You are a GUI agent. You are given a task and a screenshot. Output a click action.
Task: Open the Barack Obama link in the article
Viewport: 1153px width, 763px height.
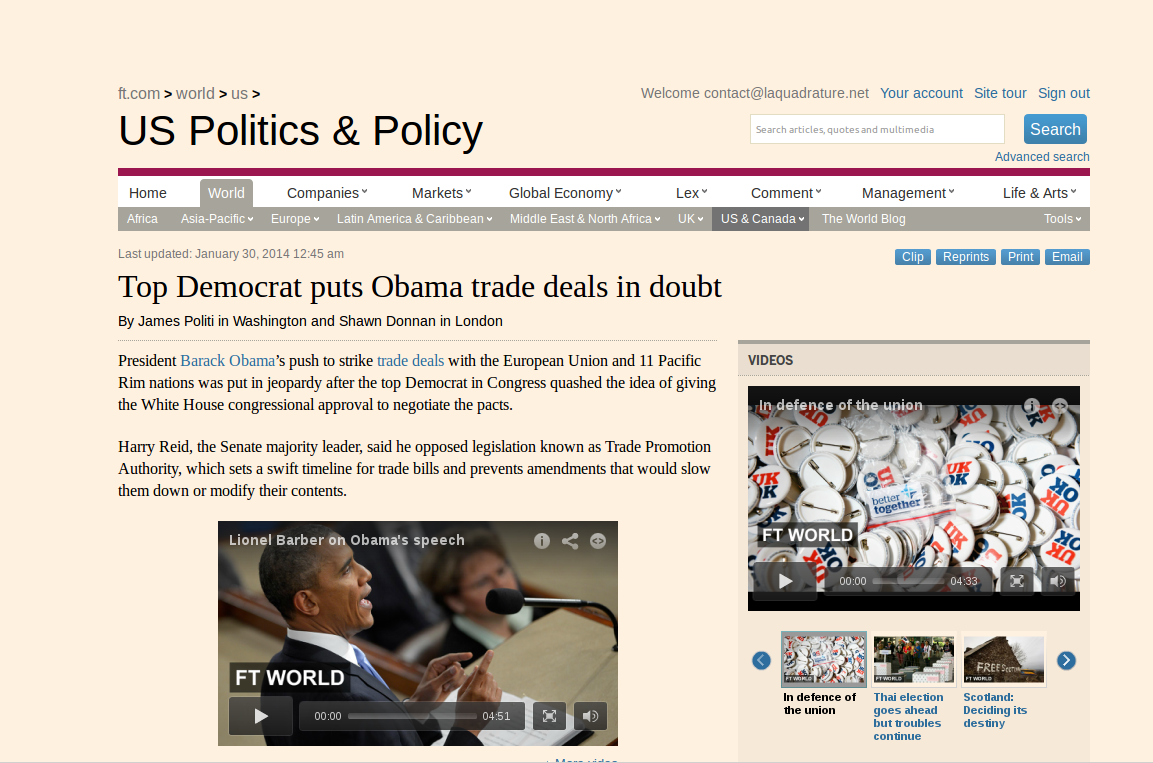[227, 361]
